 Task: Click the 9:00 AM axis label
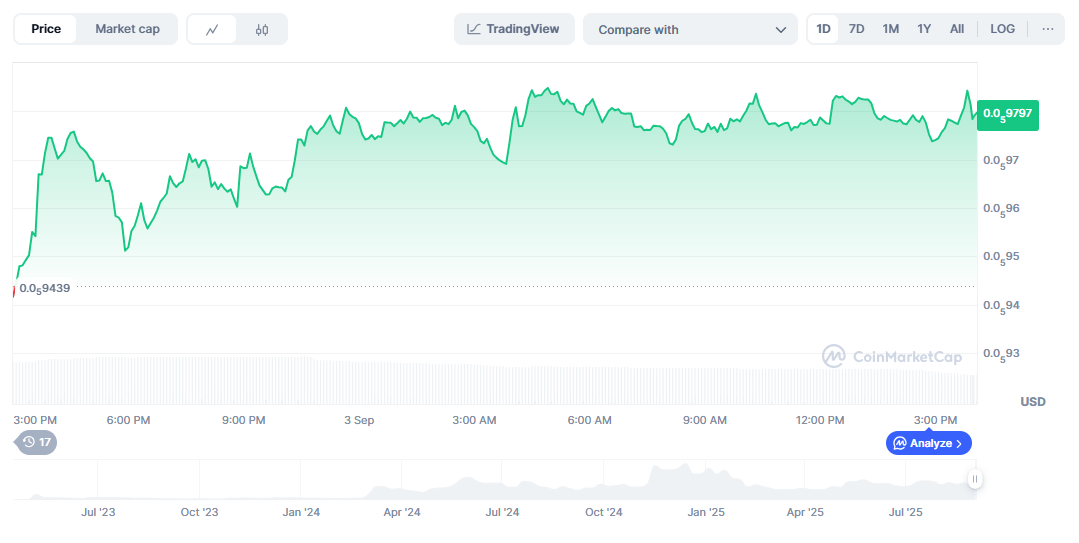[x=705, y=420]
